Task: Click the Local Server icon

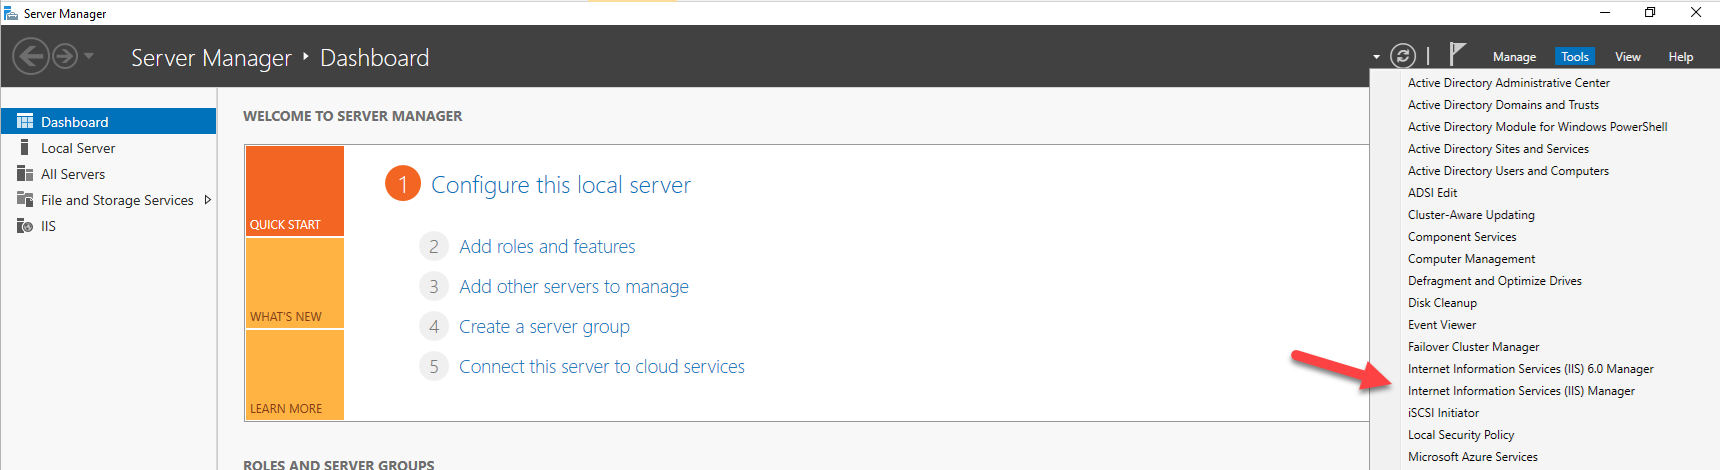Action: point(25,147)
